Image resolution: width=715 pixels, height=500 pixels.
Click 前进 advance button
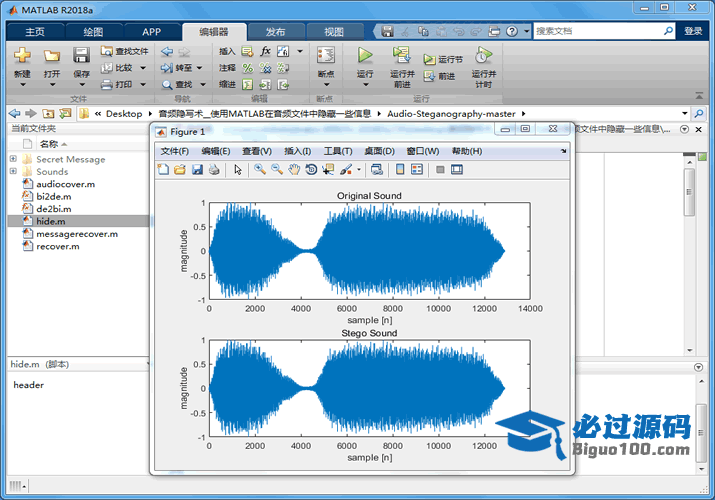pos(439,76)
